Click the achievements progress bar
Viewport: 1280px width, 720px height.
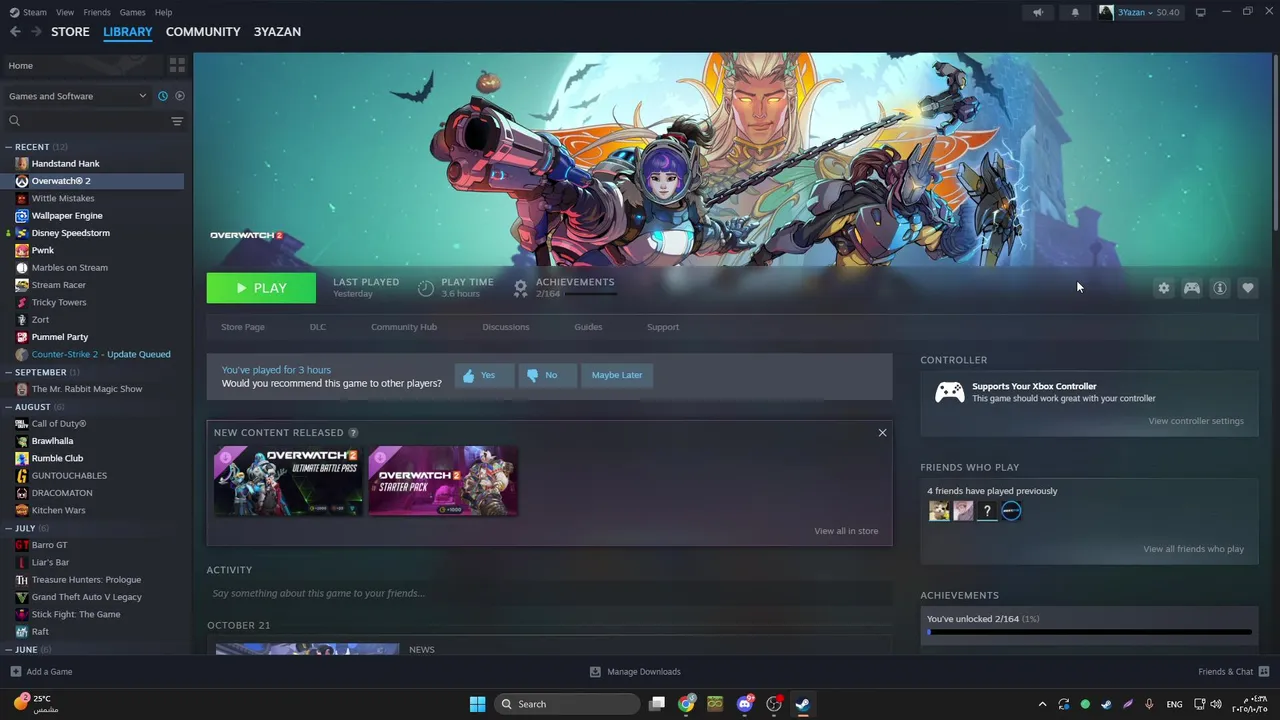(1089, 632)
